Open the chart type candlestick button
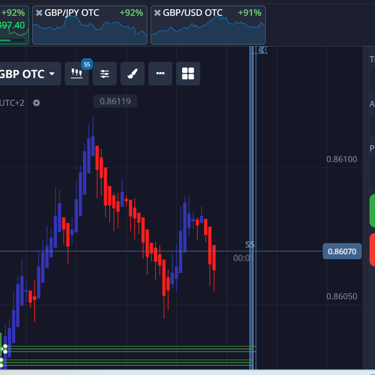This screenshot has width=375, height=375. click(77, 73)
